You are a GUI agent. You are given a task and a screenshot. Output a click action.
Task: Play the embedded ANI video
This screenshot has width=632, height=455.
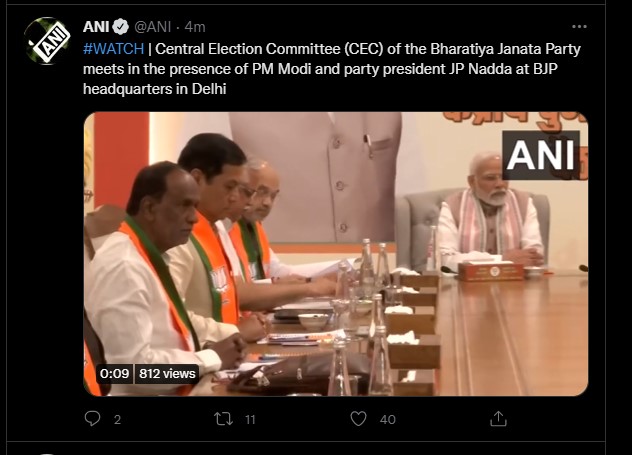tap(336, 254)
